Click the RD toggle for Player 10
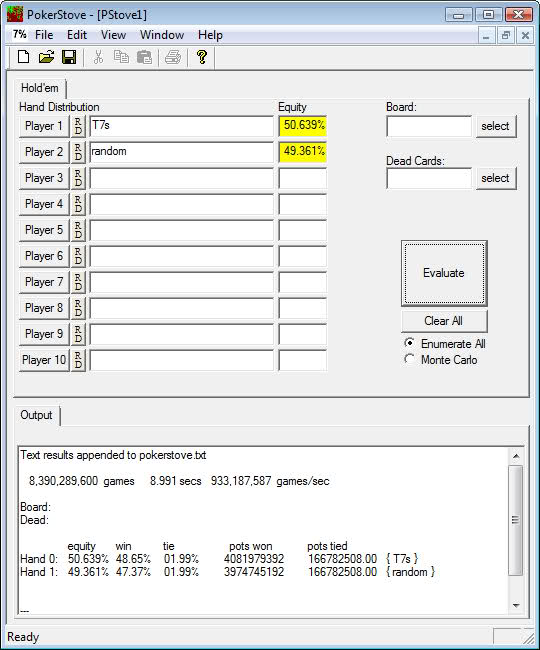The image size is (540, 650). click(78, 360)
